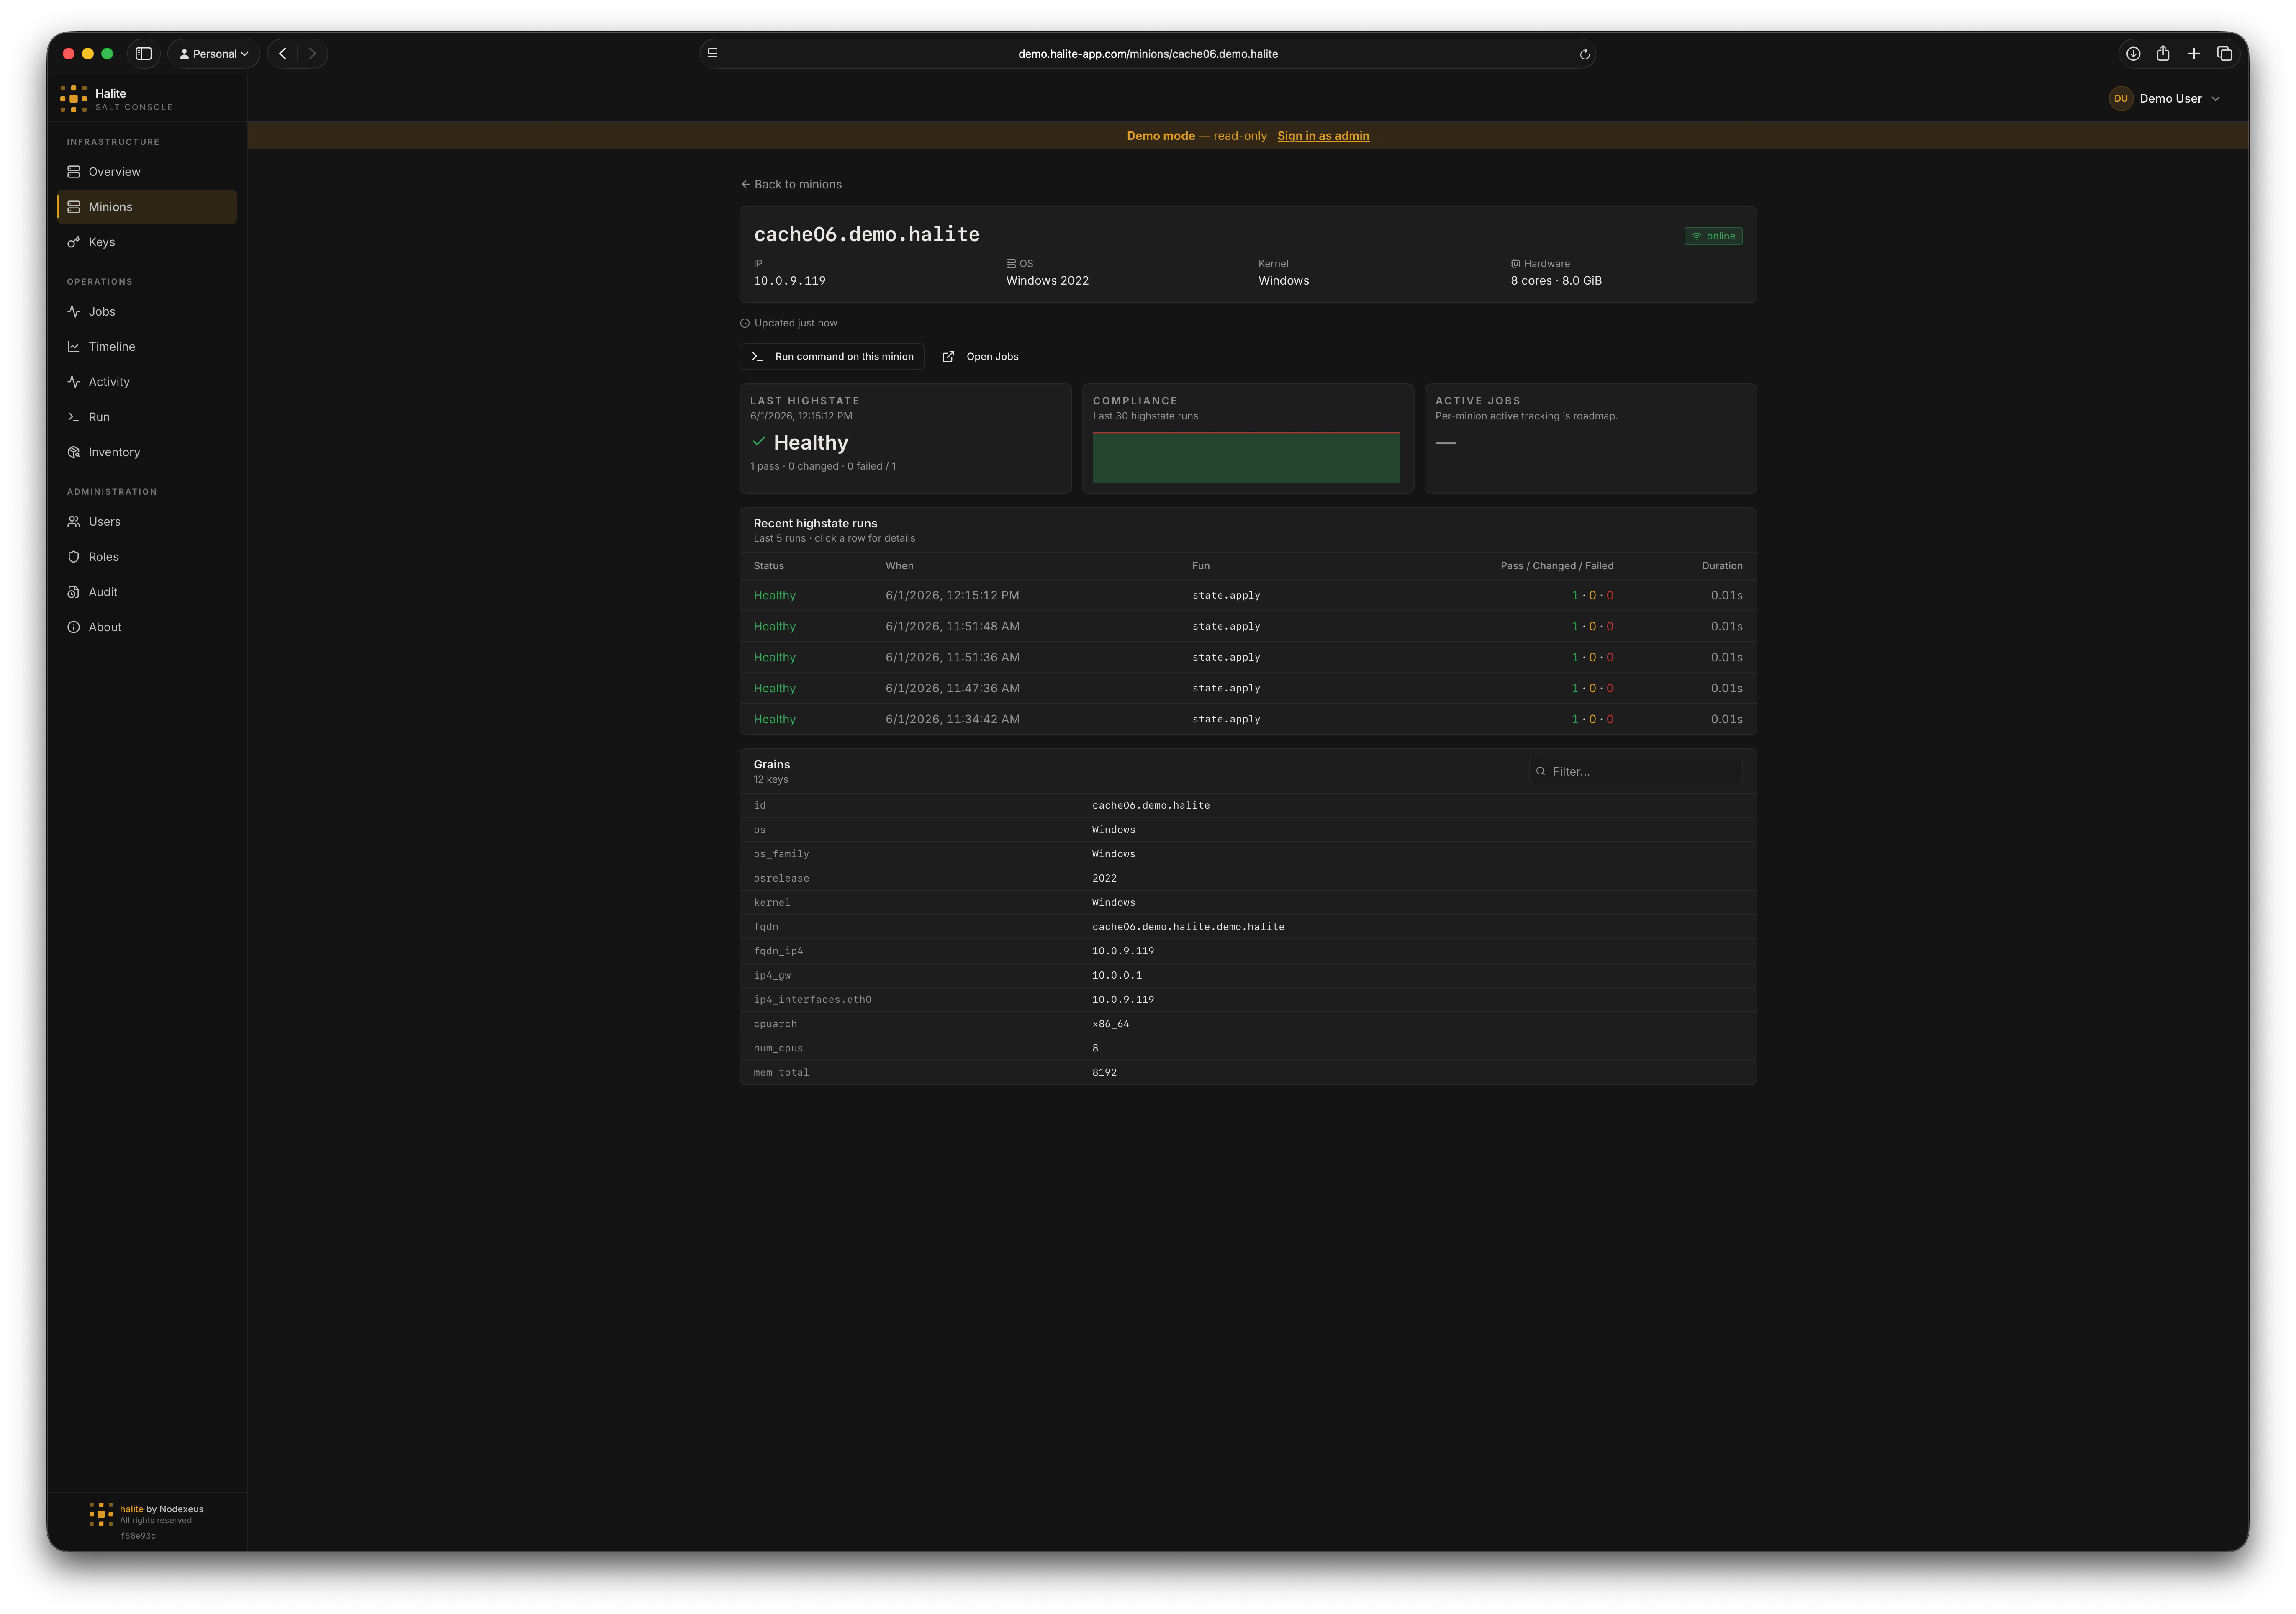Screen dimensions: 2296x1614
Task: Open the 11:51:48 AM highstate run row
Action: click(x=1248, y=627)
